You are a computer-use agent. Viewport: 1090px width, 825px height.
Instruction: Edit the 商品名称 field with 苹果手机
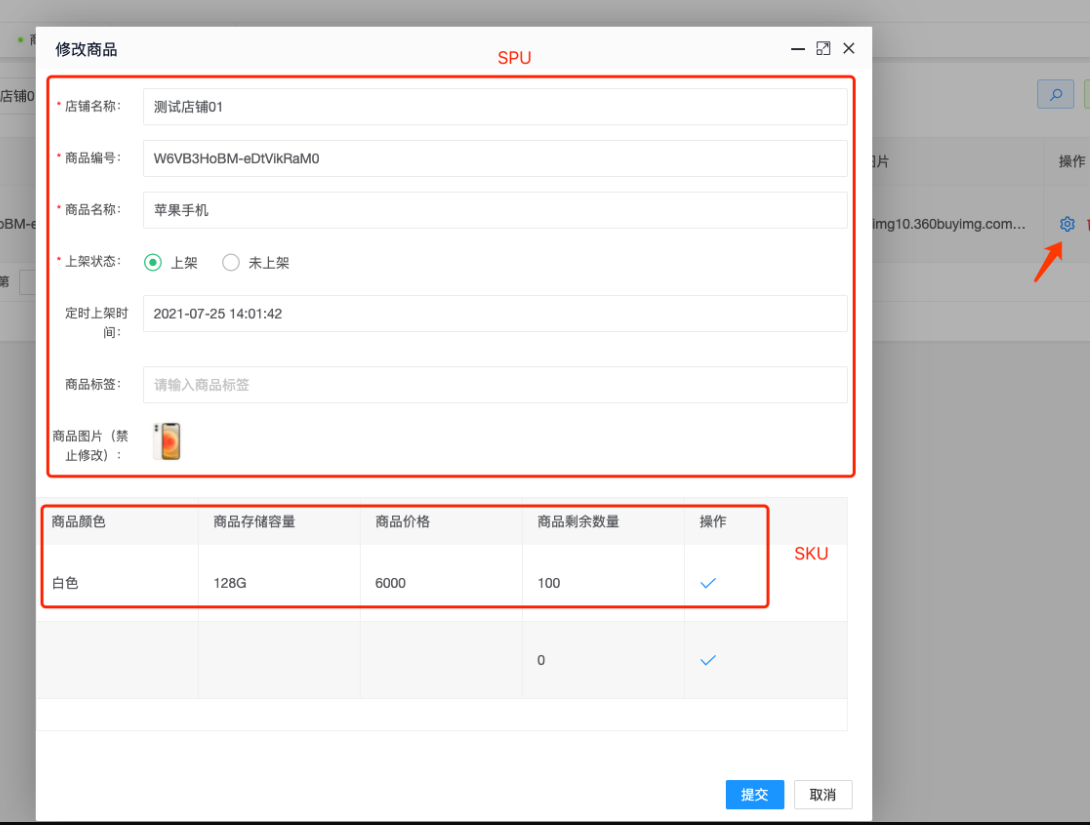tap(495, 210)
